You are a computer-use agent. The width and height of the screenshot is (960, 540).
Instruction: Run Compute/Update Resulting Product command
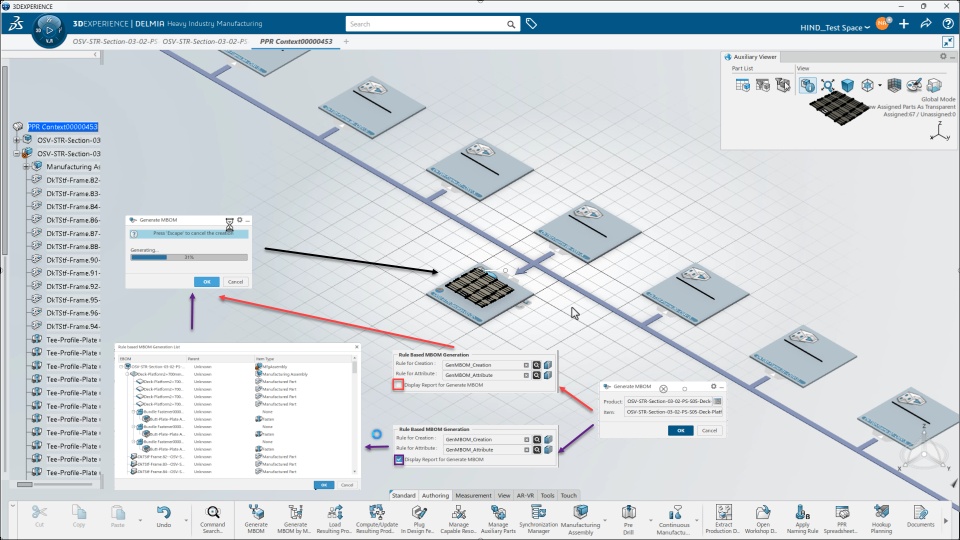point(377,518)
